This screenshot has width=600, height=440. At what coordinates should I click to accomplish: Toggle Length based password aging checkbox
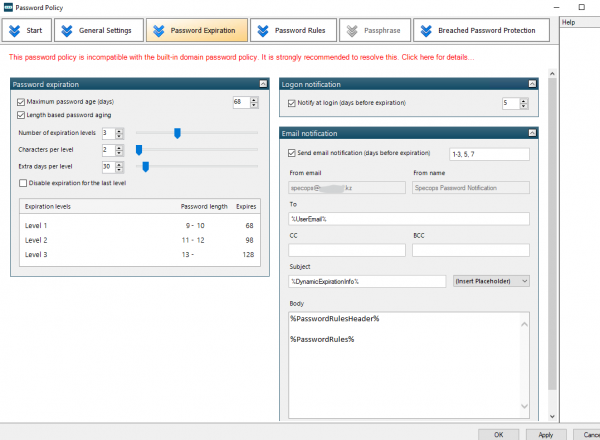click(22, 116)
